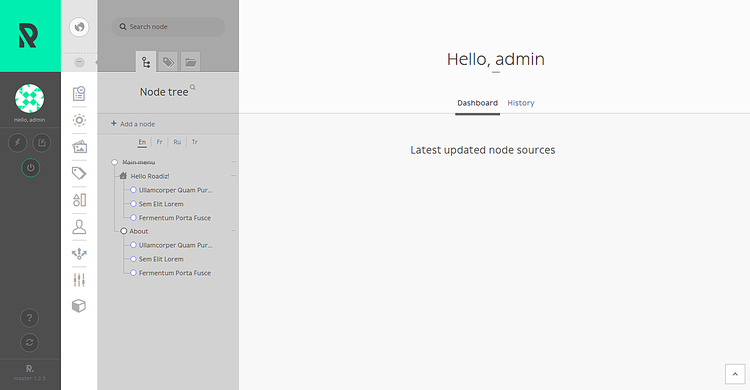Click circle icon of Main menu node

[114, 162]
